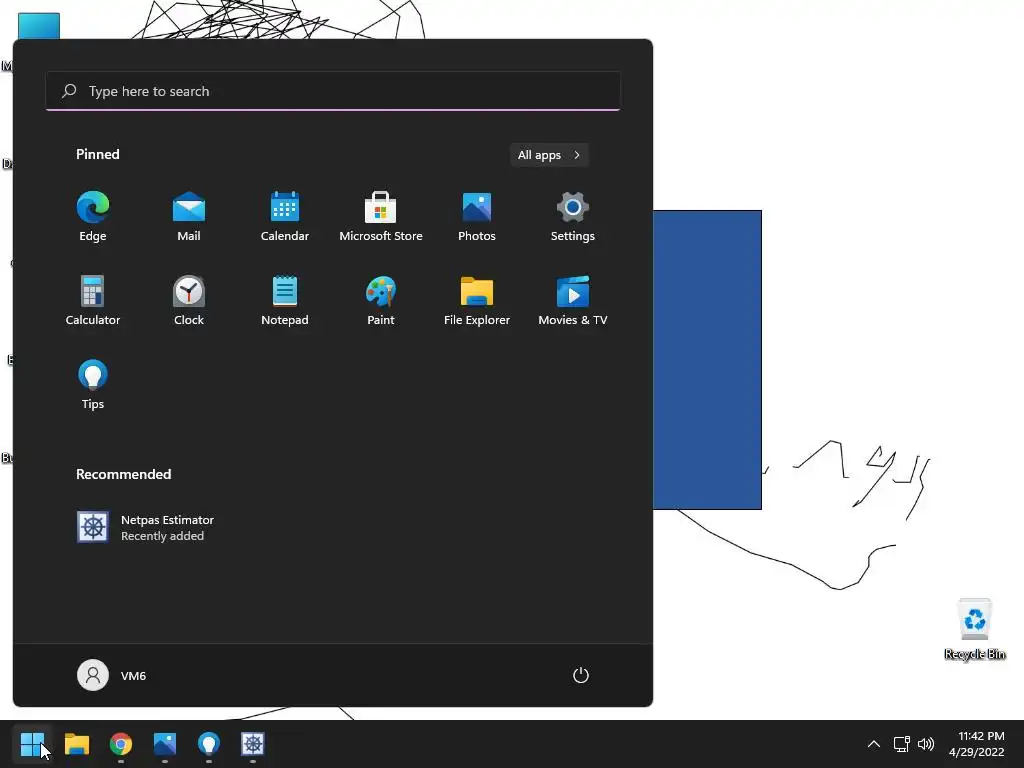This screenshot has height=768, width=1024.
Task: Open the Clock app
Action: [x=189, y=300]
